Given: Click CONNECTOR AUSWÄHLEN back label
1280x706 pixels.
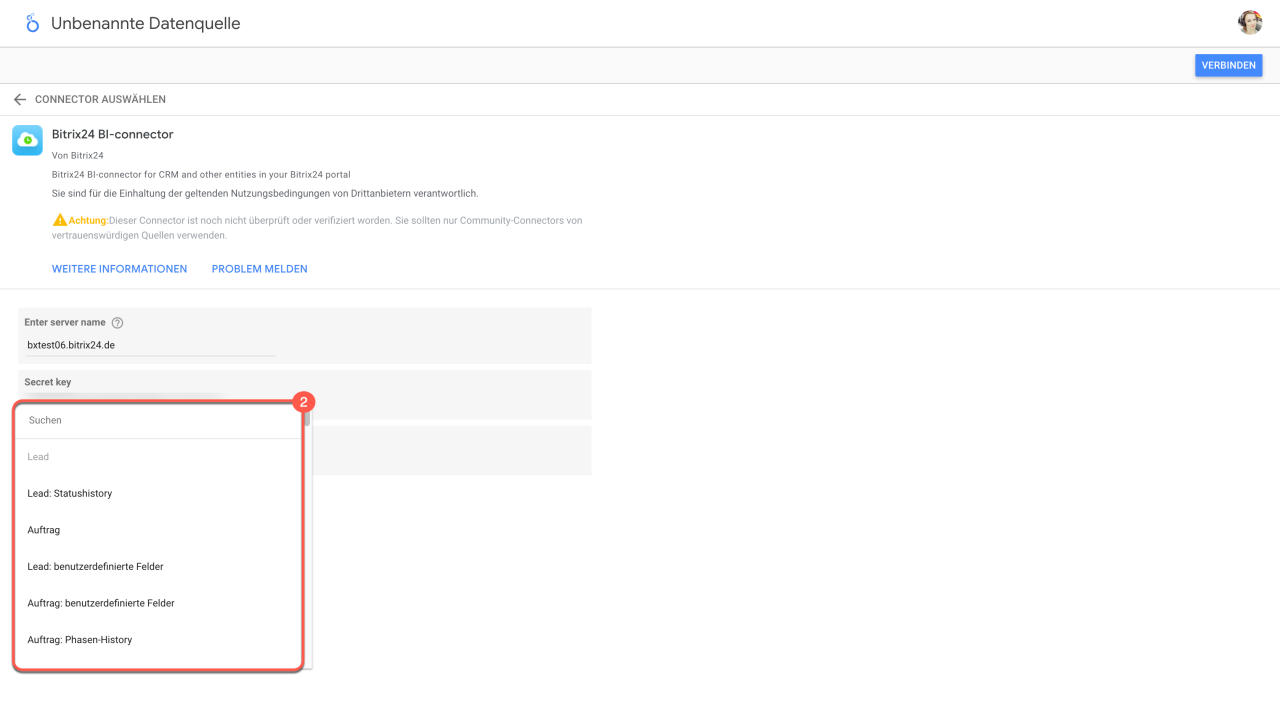Looking at the screenshot, I should (x=100, y=100).
